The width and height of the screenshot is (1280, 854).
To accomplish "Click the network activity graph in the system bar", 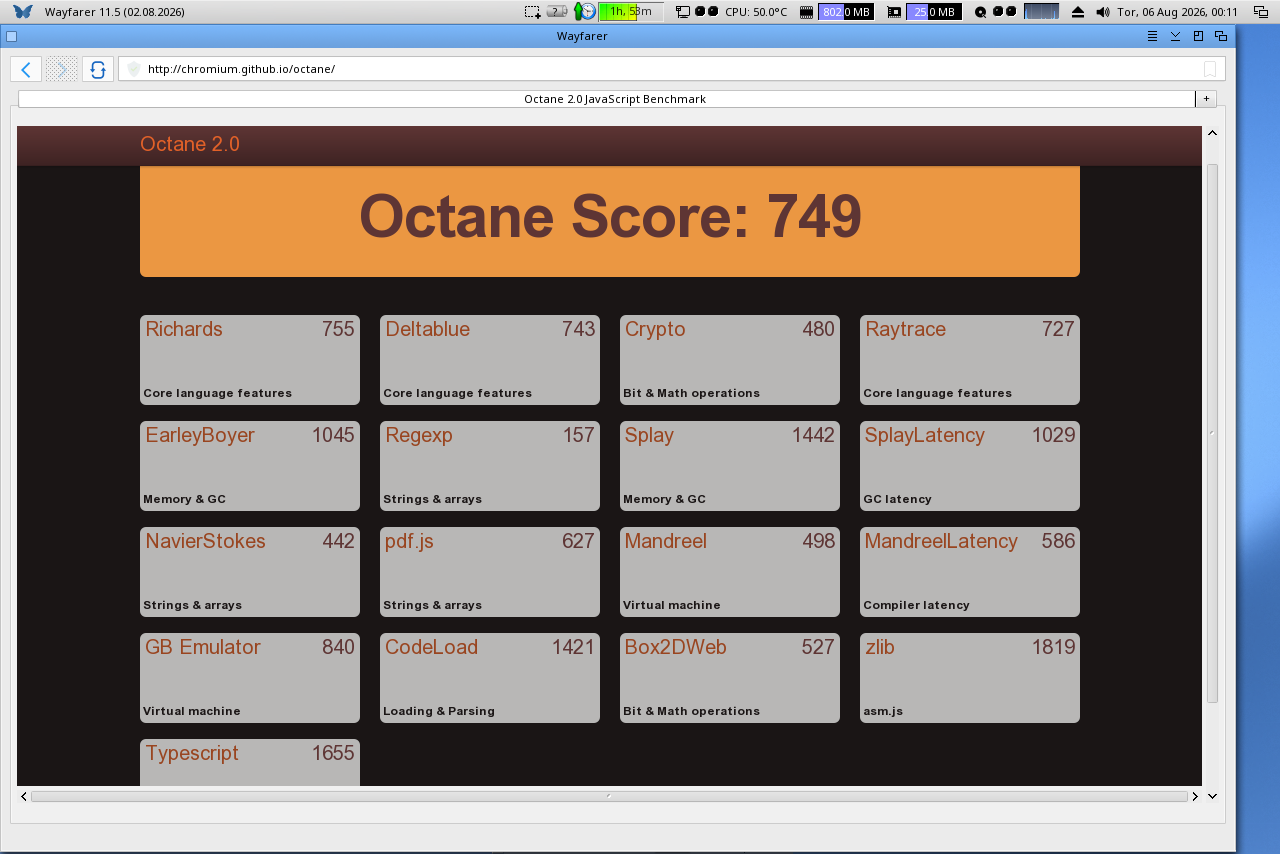I will (1041, 12).
